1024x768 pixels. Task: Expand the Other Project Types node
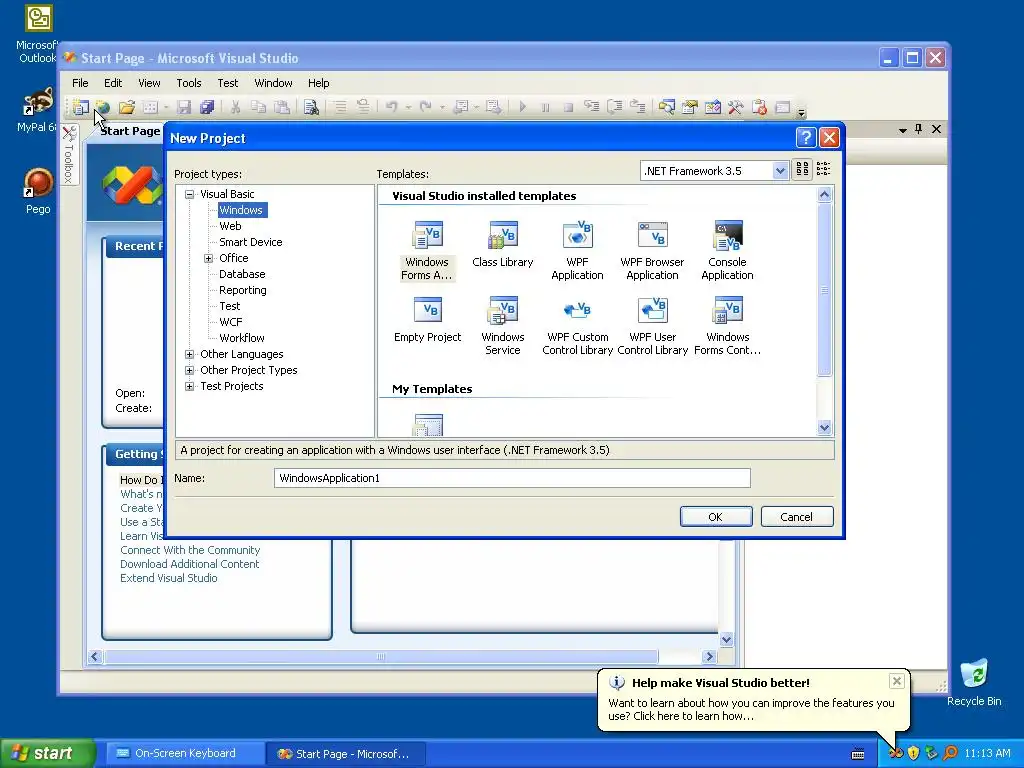coord(189,370)
